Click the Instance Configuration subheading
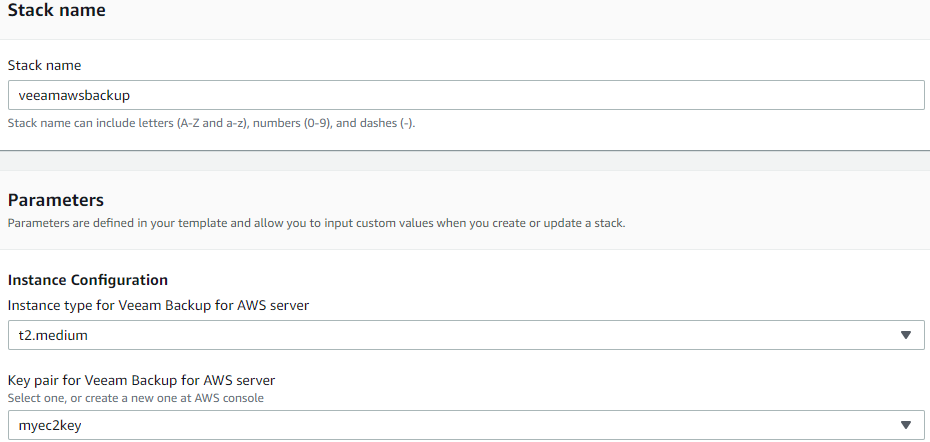 [x=88, y=279]
